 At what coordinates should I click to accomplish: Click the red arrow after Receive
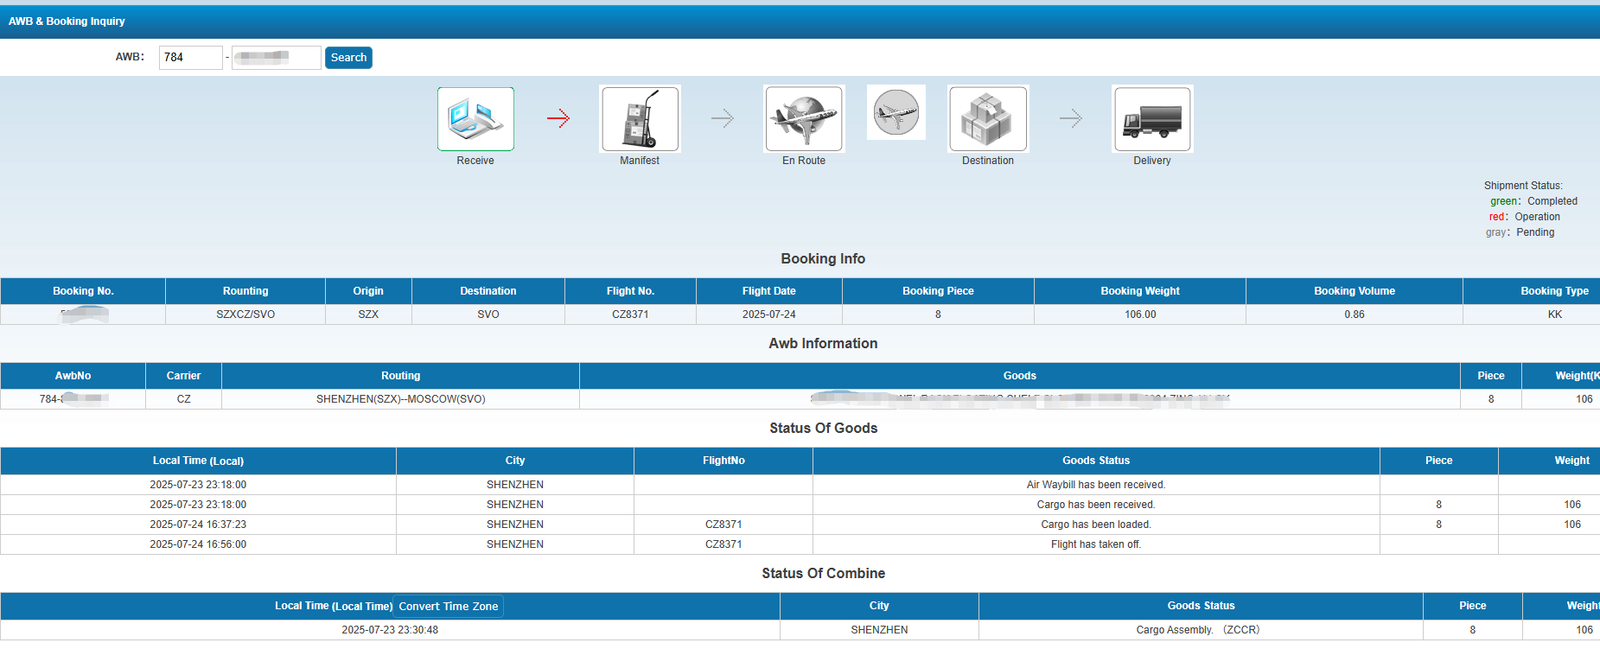(x=558, y=119)
